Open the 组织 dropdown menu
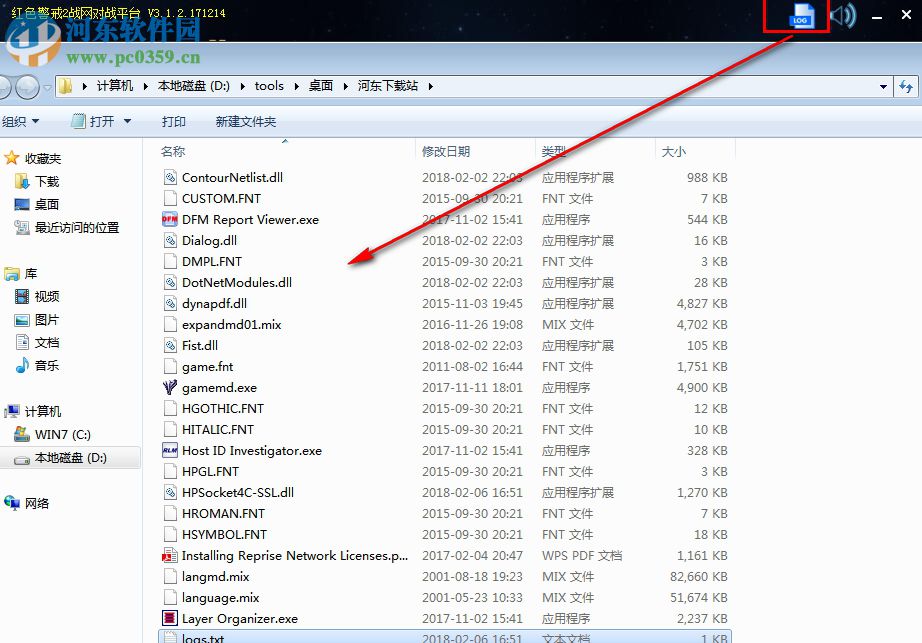 [x=20, y=121]
